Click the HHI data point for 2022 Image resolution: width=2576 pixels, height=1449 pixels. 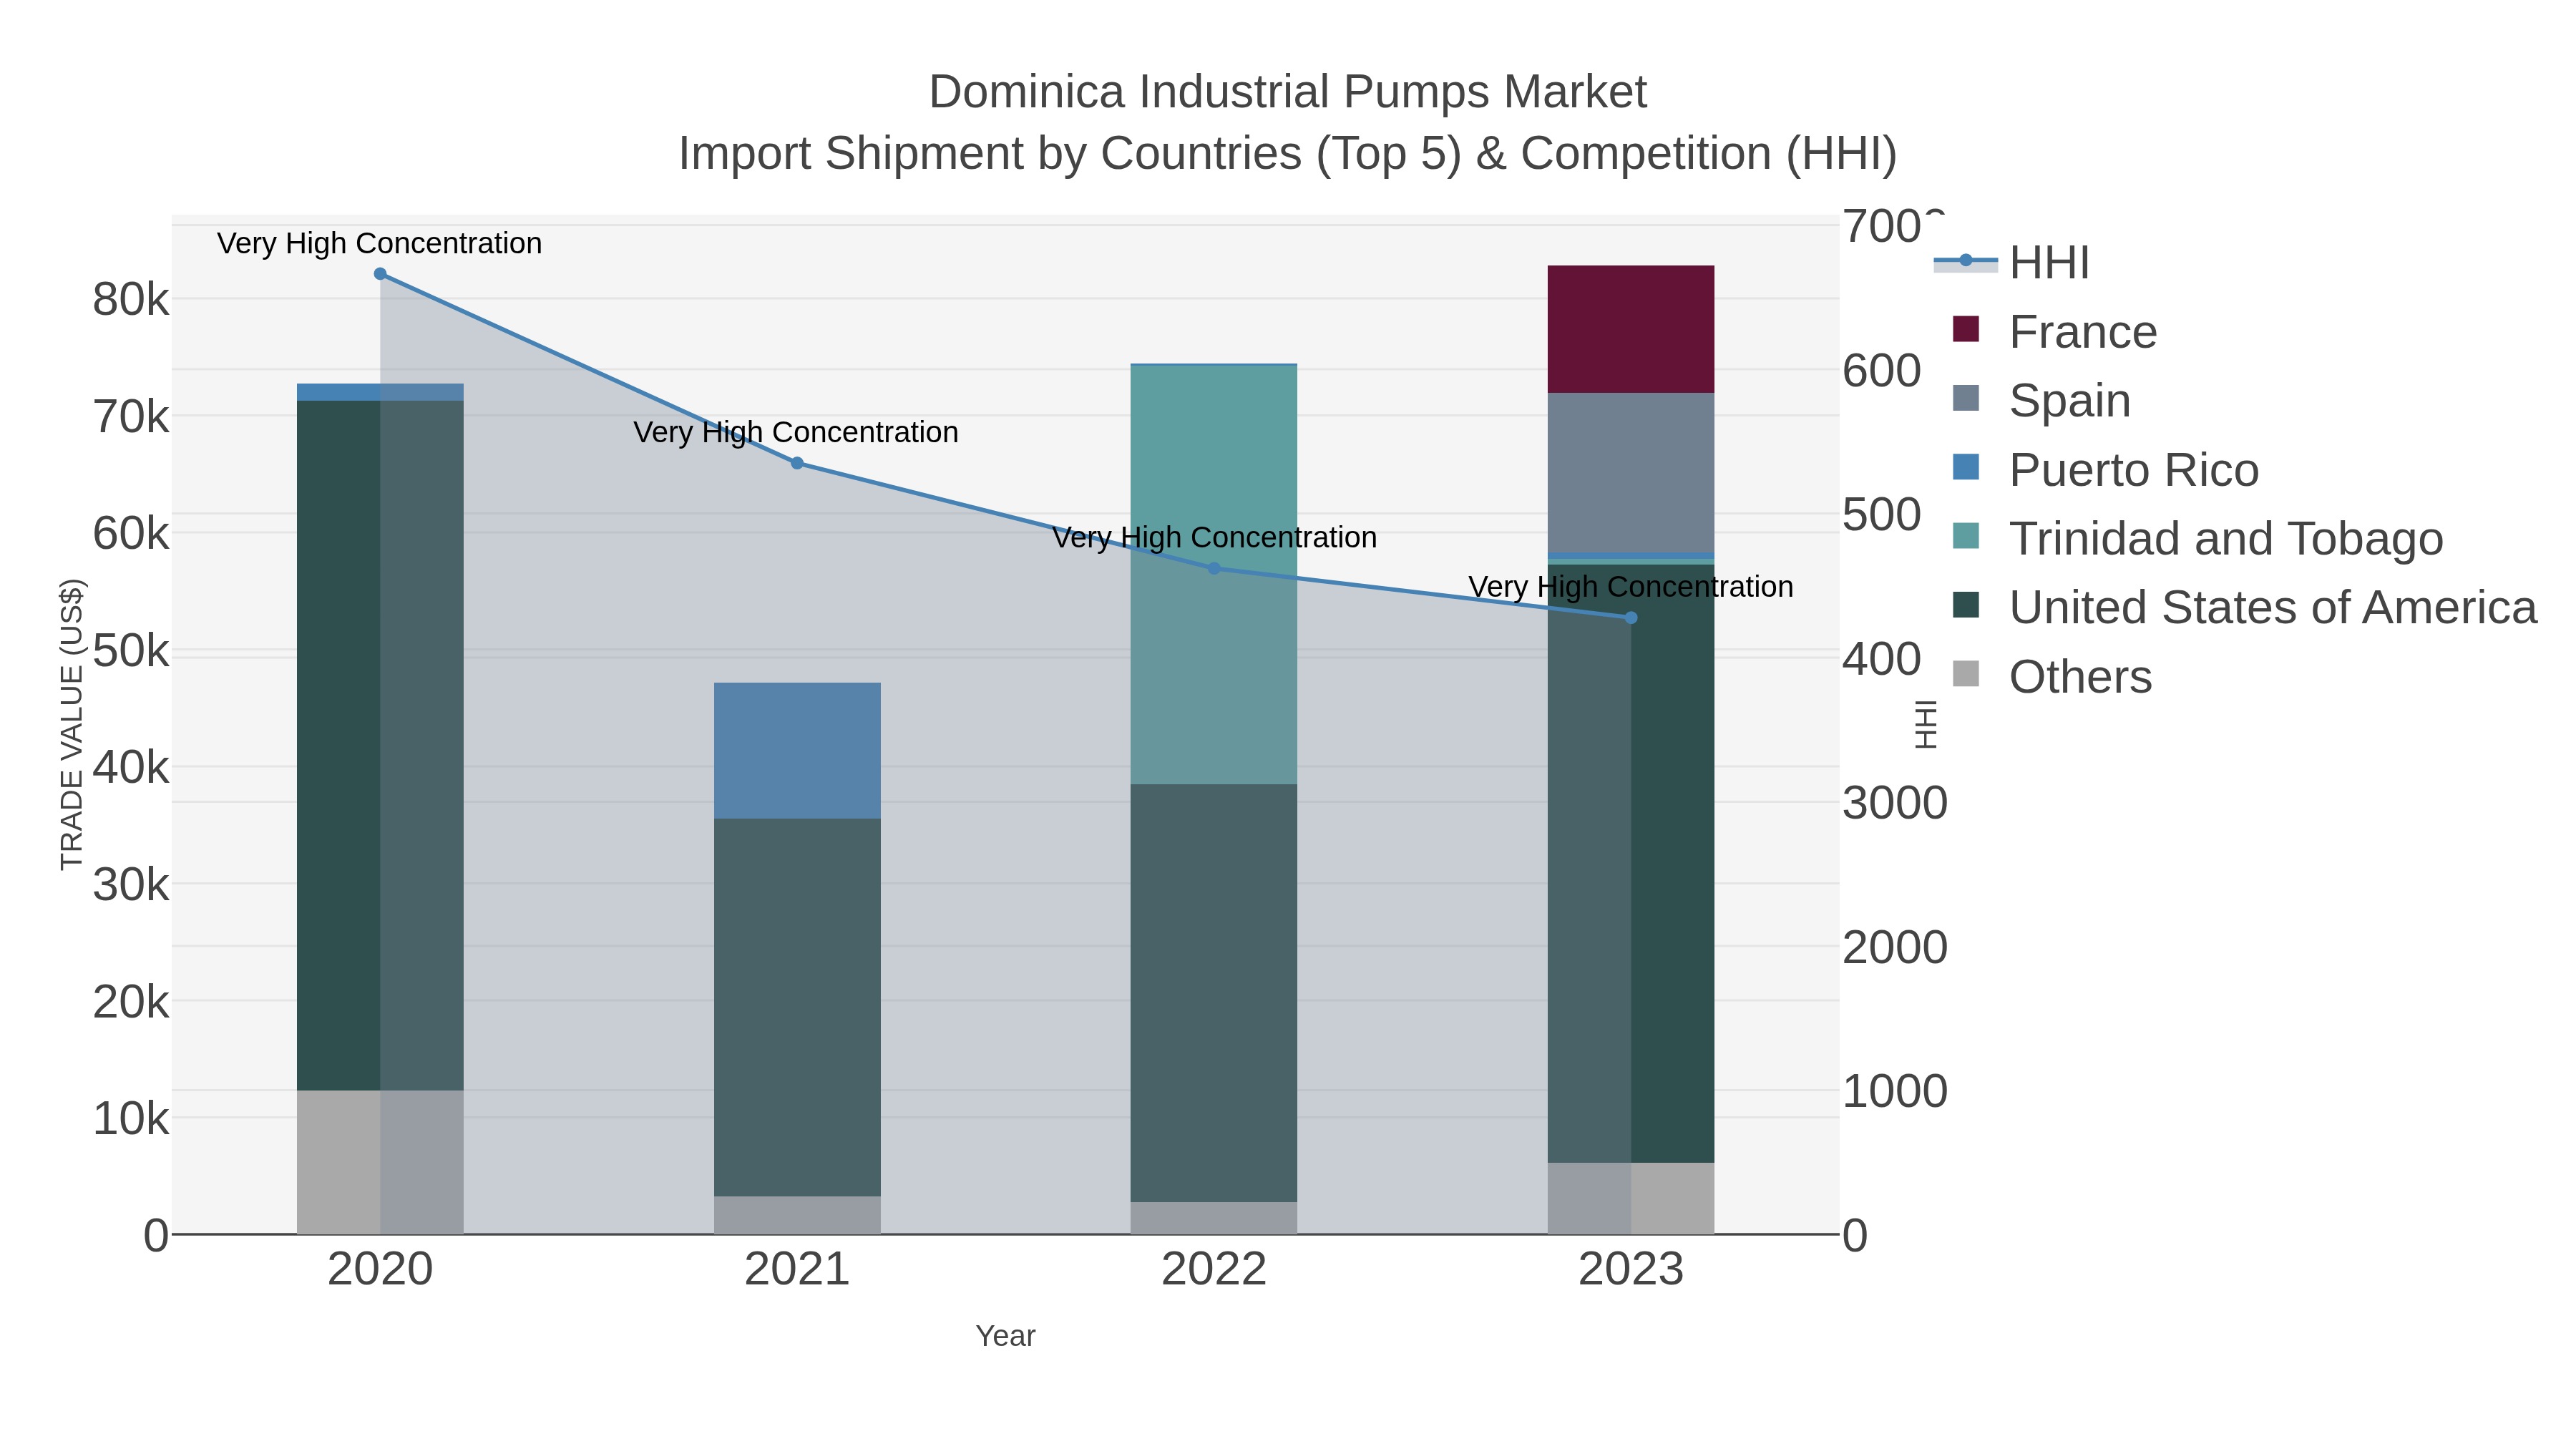(x=1214, y=568)
